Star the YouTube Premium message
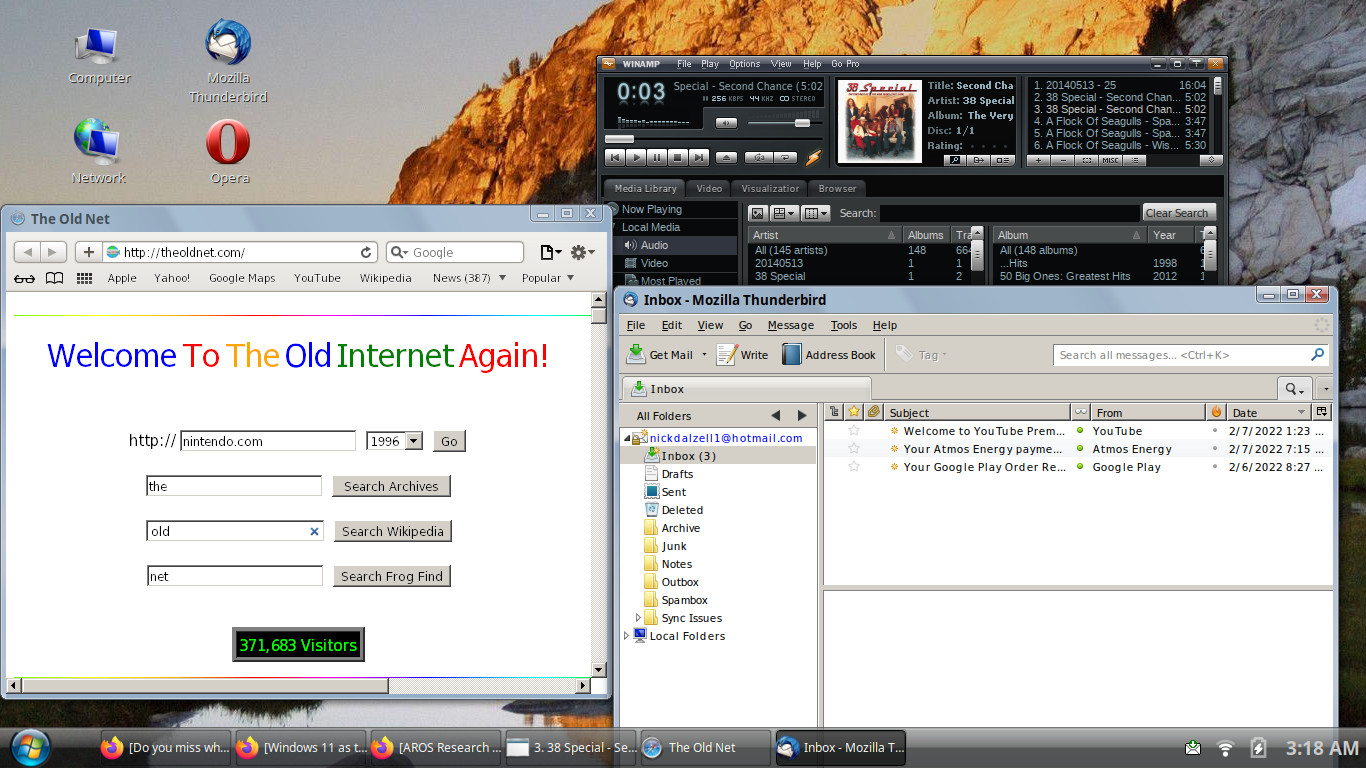The image size is (1366, 768). point(852,431)
